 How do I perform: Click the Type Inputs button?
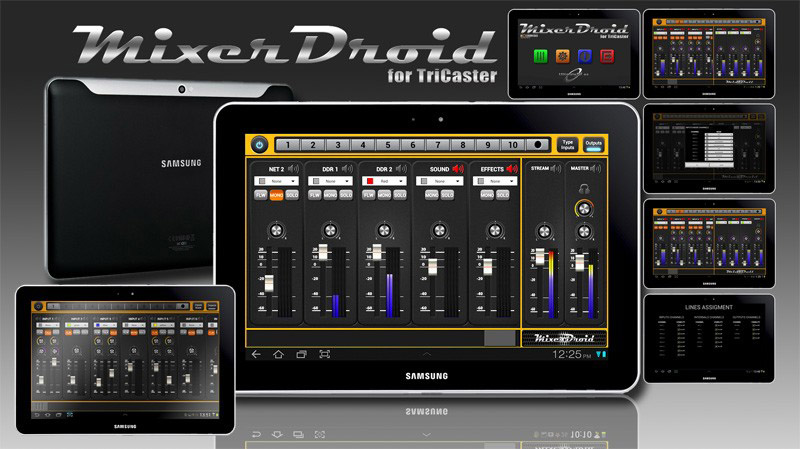(567, 145)
